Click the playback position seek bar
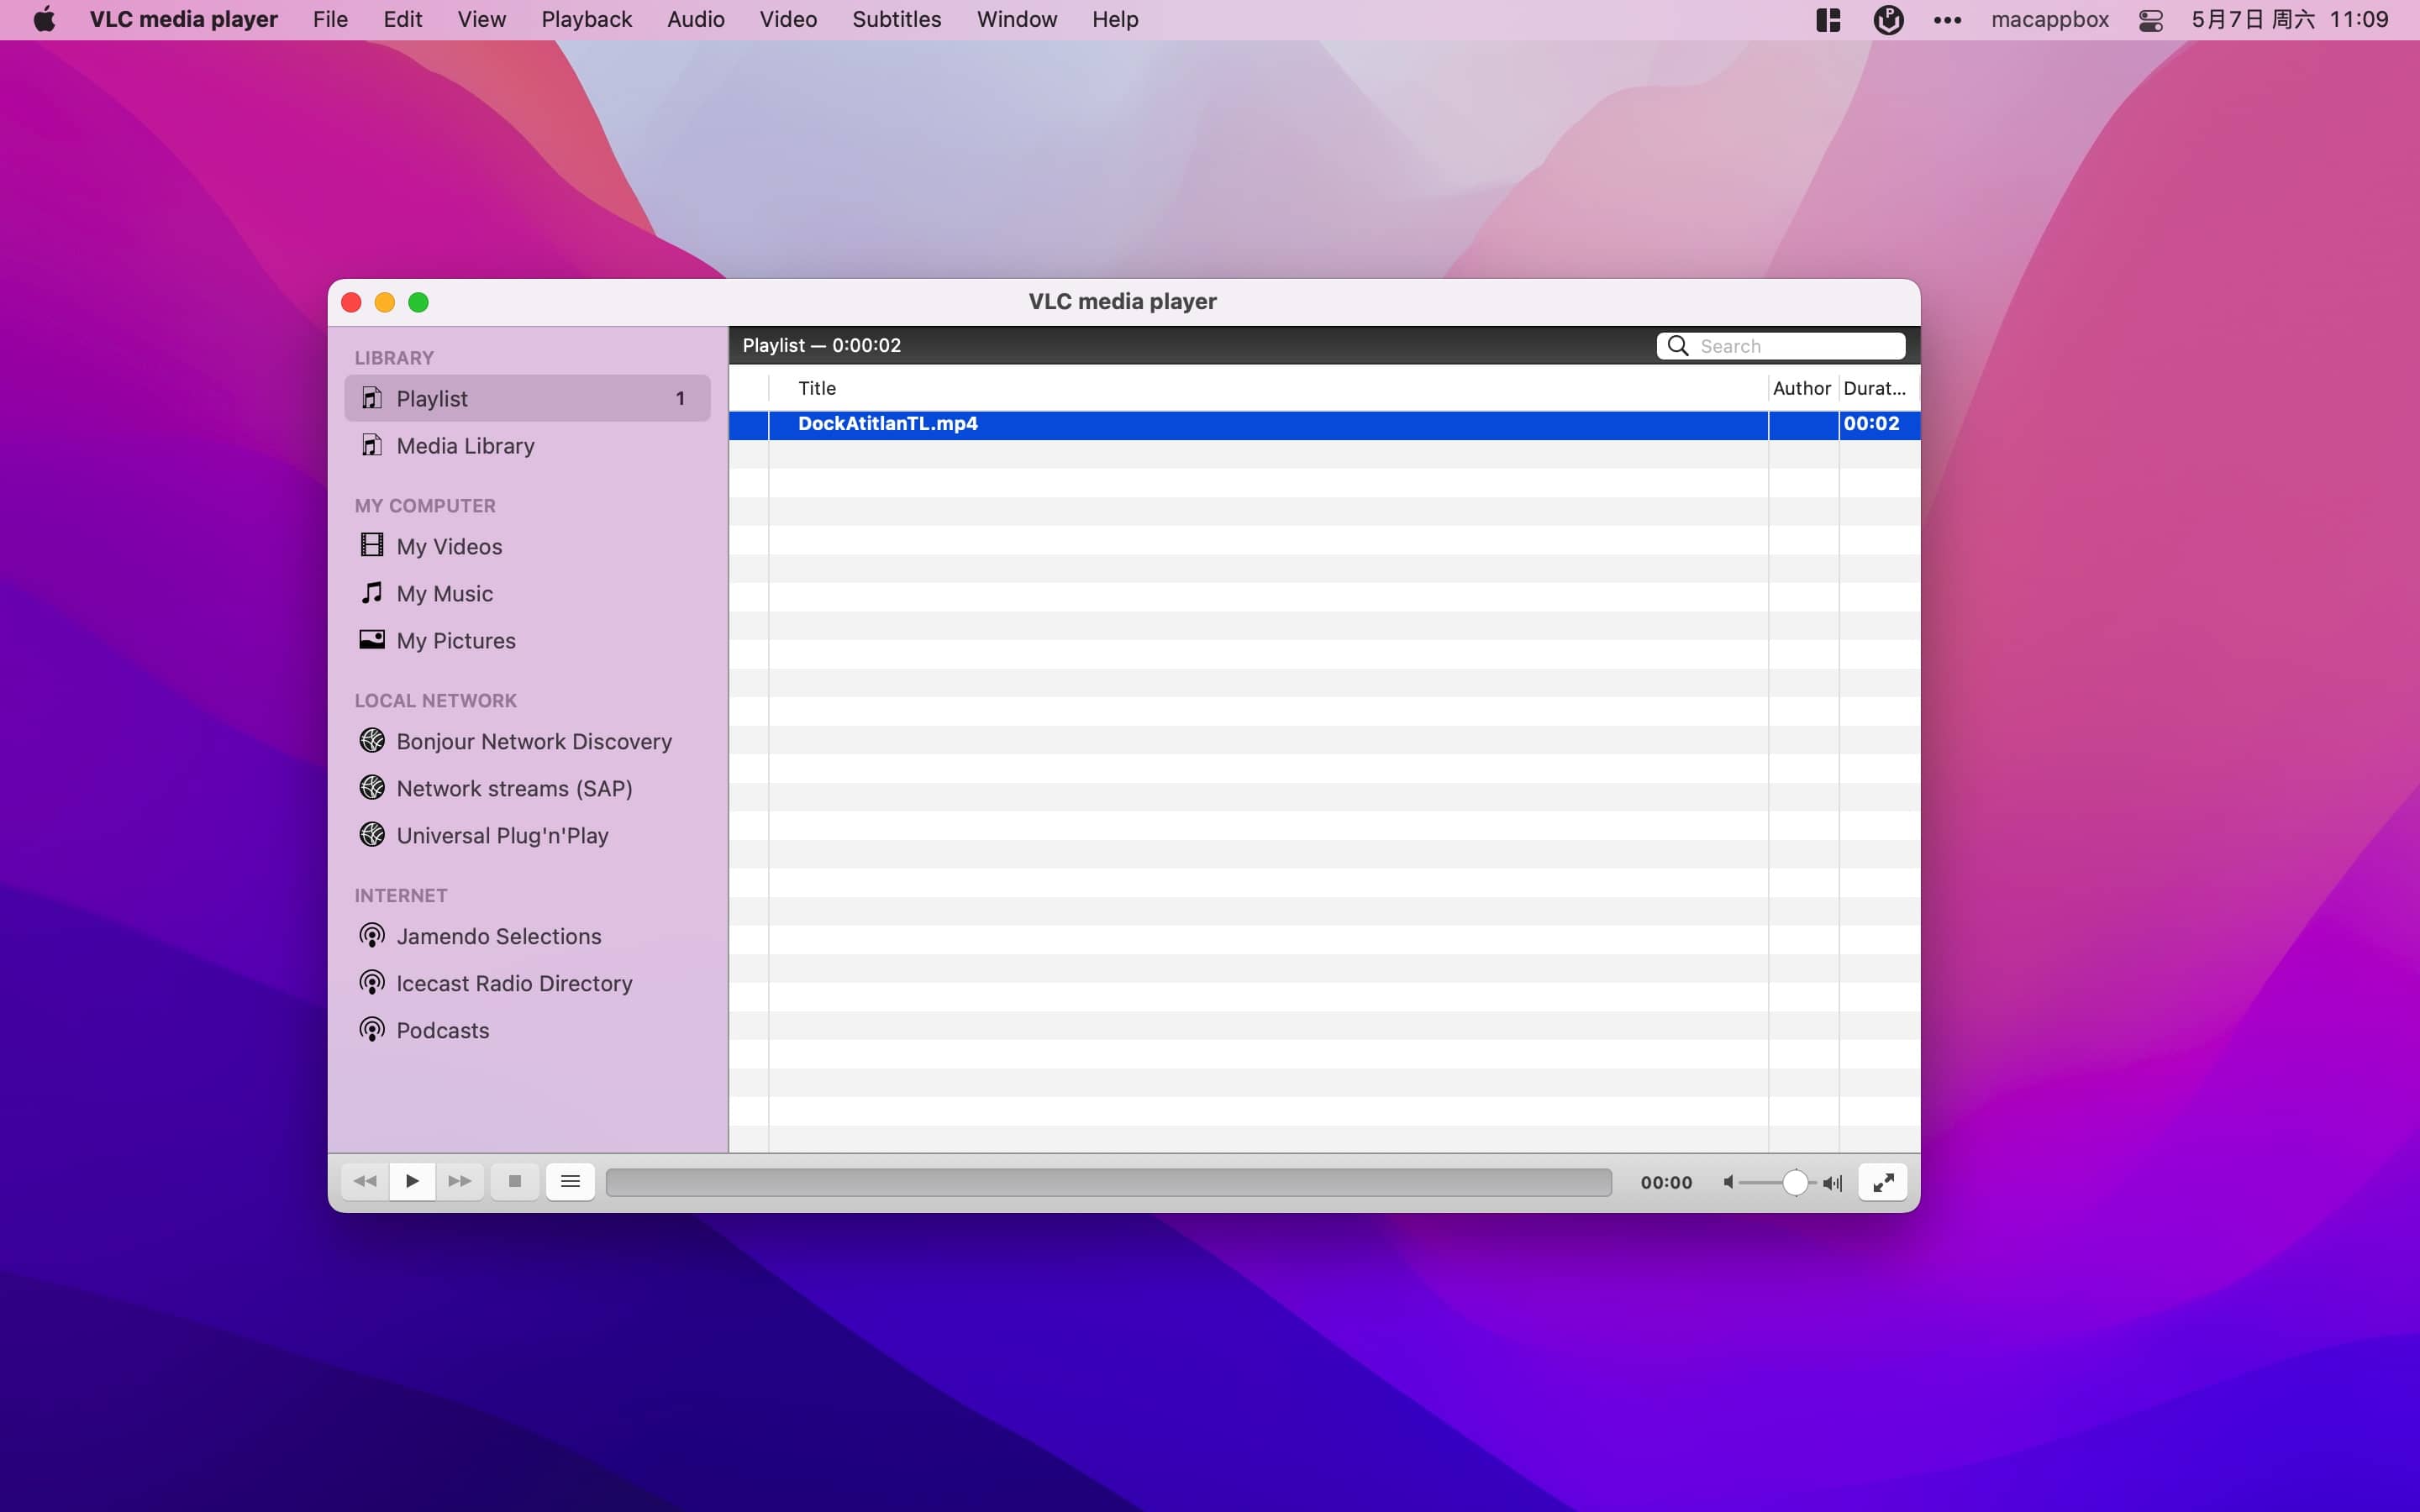Screen dimensions: 2420x1512 (1108, 1182)
